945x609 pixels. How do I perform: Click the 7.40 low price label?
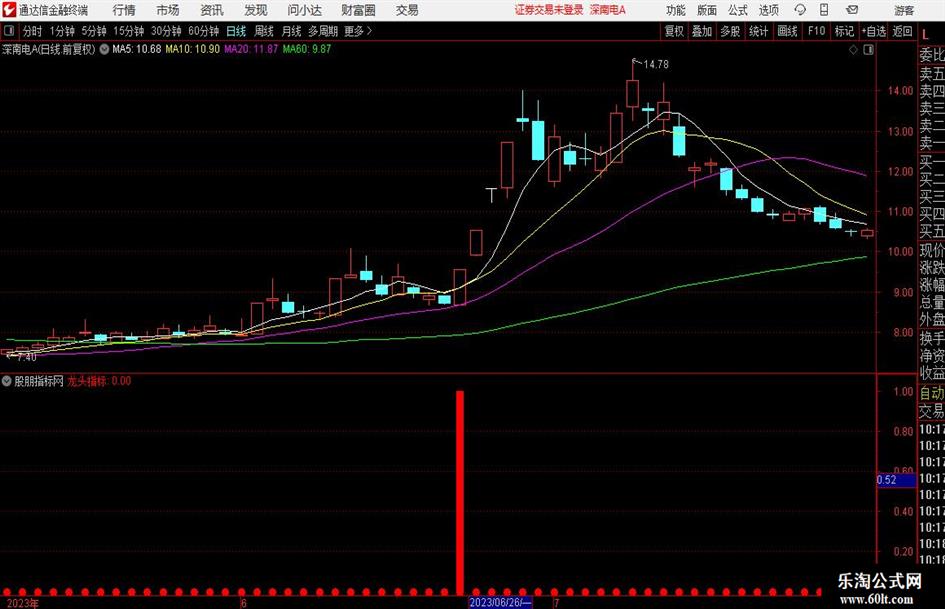[x=27, y=357]
